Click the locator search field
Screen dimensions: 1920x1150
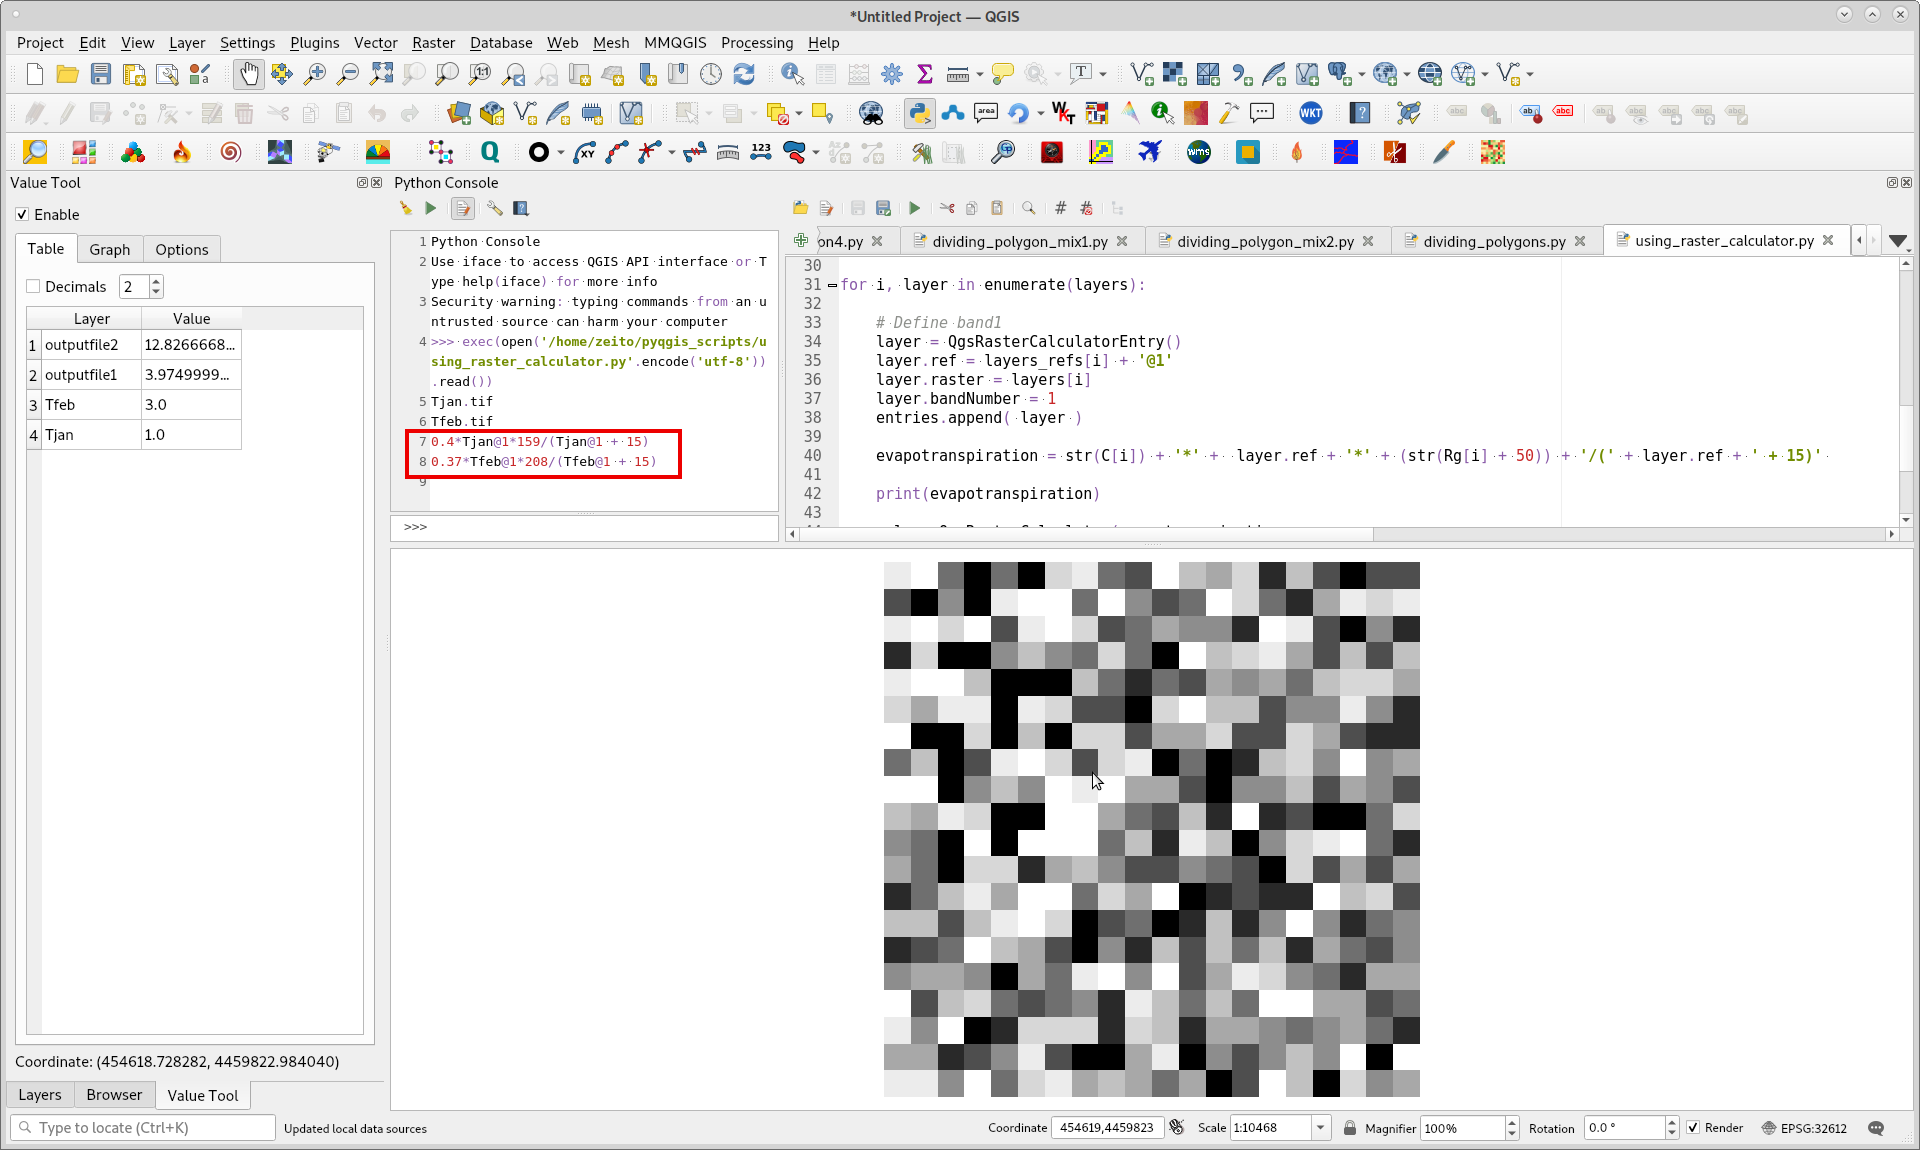click(143, 1128)
